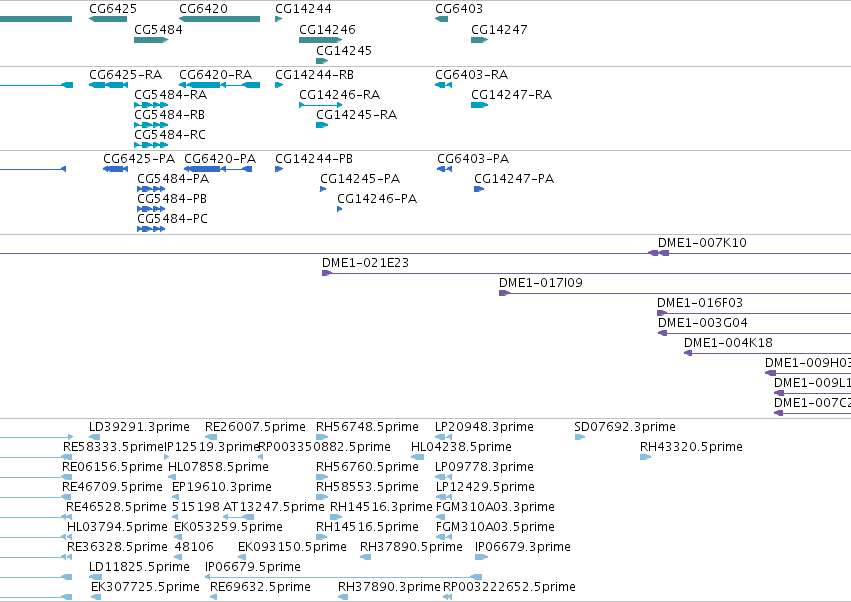Select EST EK053259.5prime
851x602 pixels.
[228, 527]
